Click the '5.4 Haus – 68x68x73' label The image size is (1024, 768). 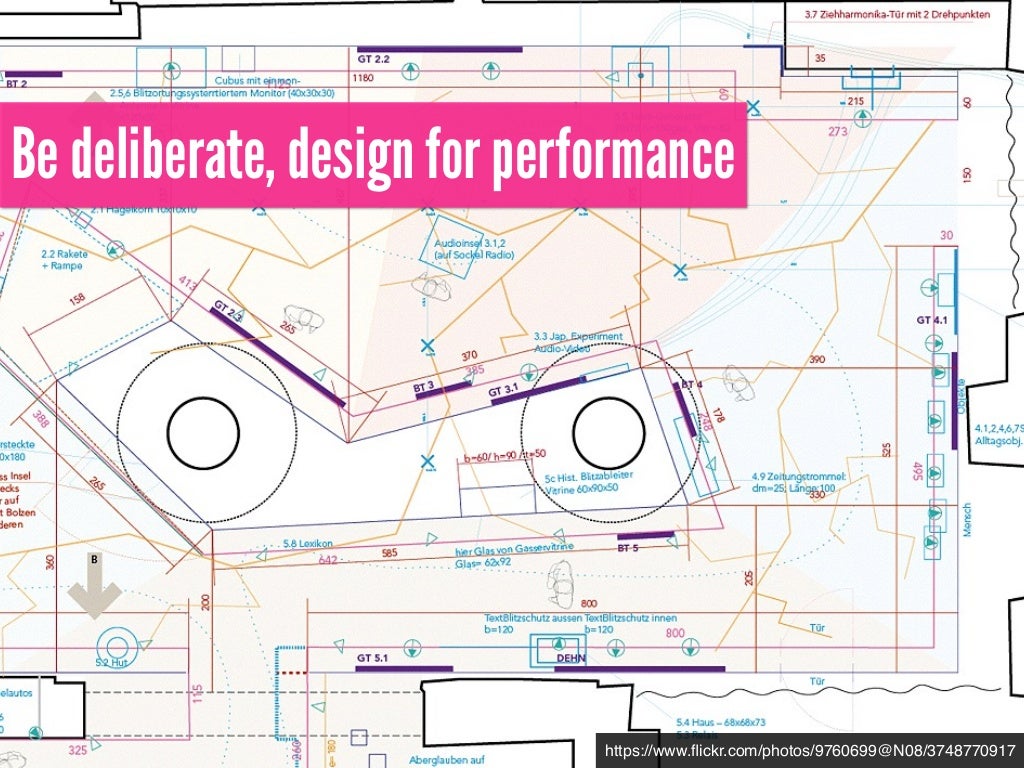(721, 722)
